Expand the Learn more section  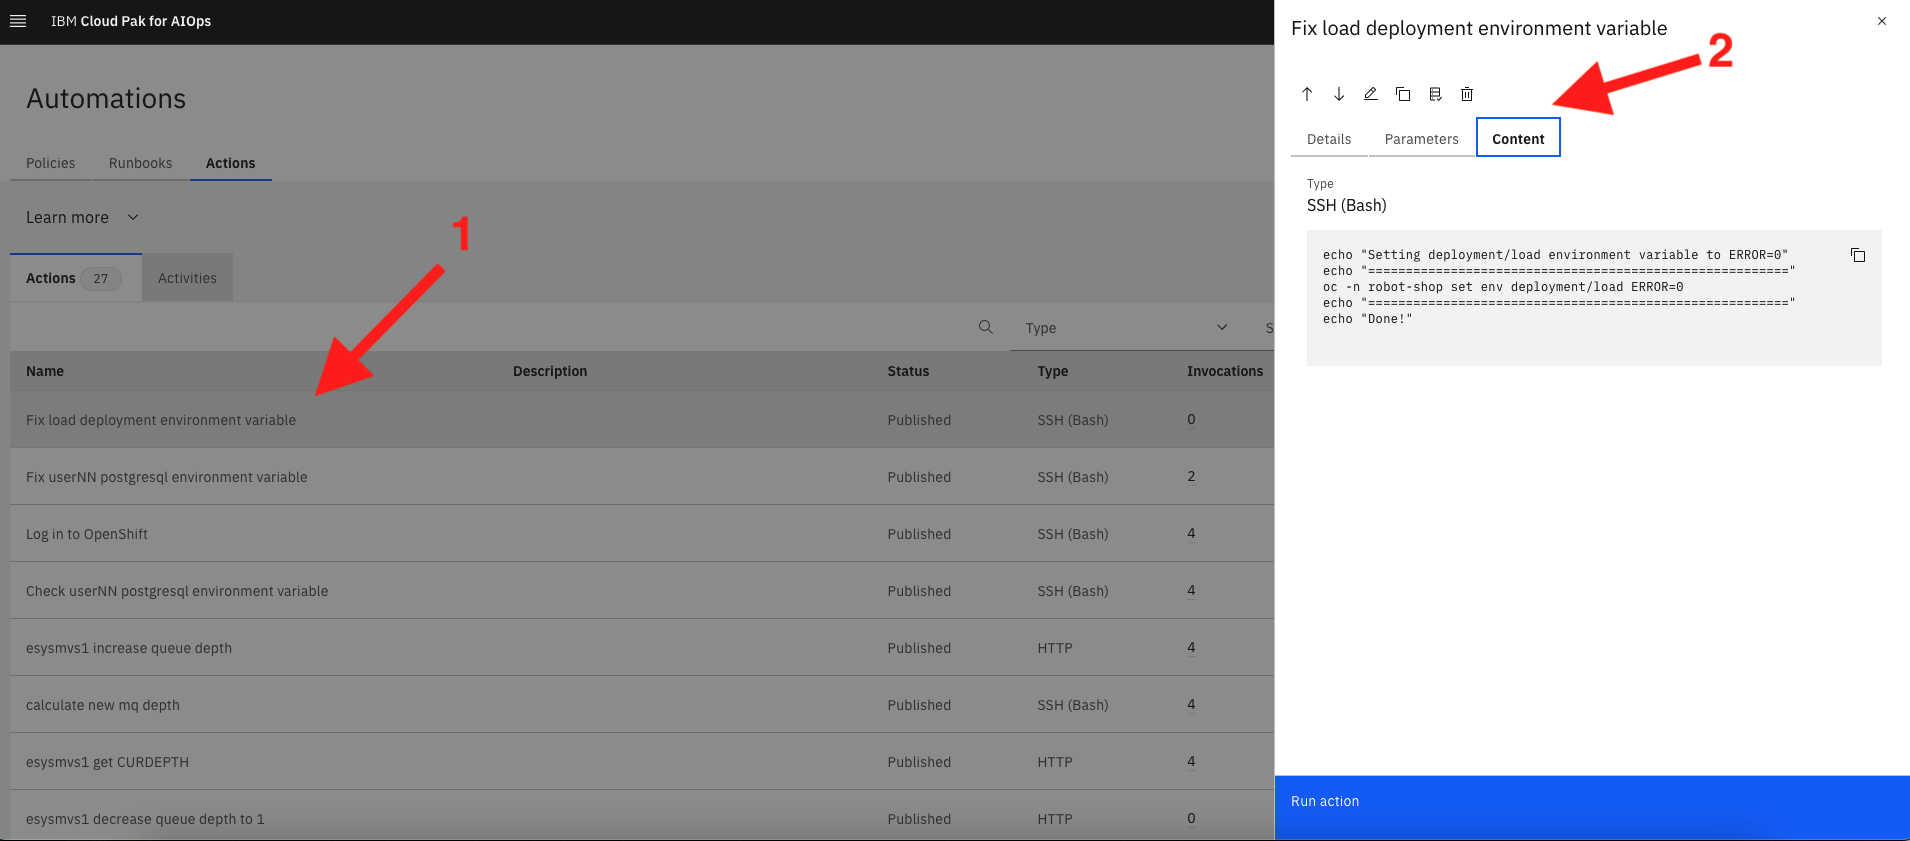[x=82, y=218]
